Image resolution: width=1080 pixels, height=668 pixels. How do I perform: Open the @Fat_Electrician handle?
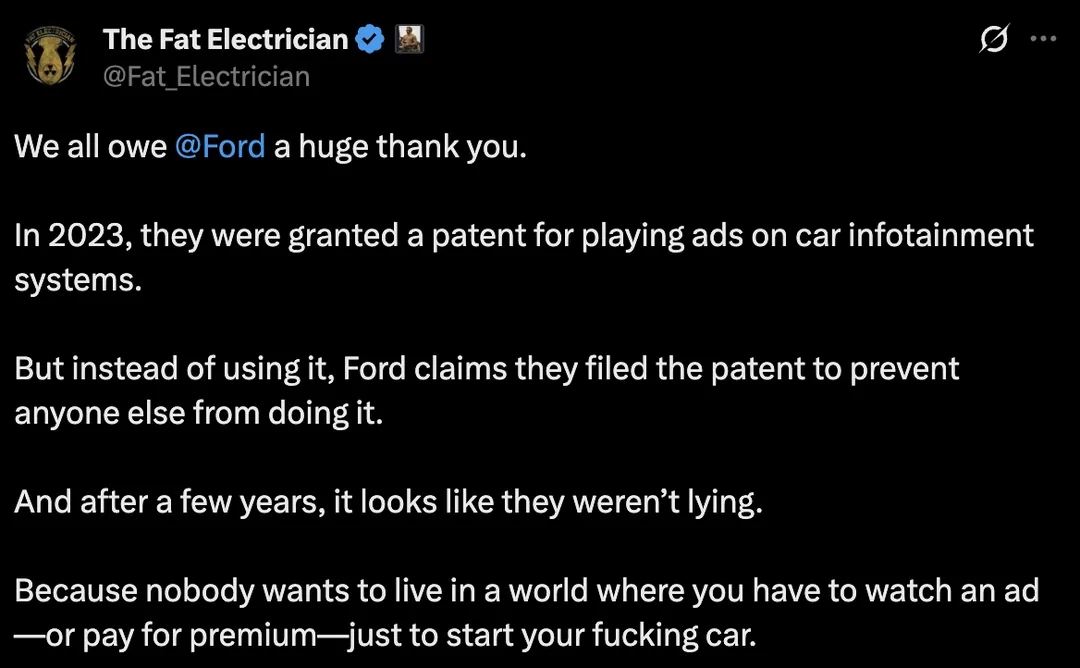pyautogui.click(x=206, y=76)
